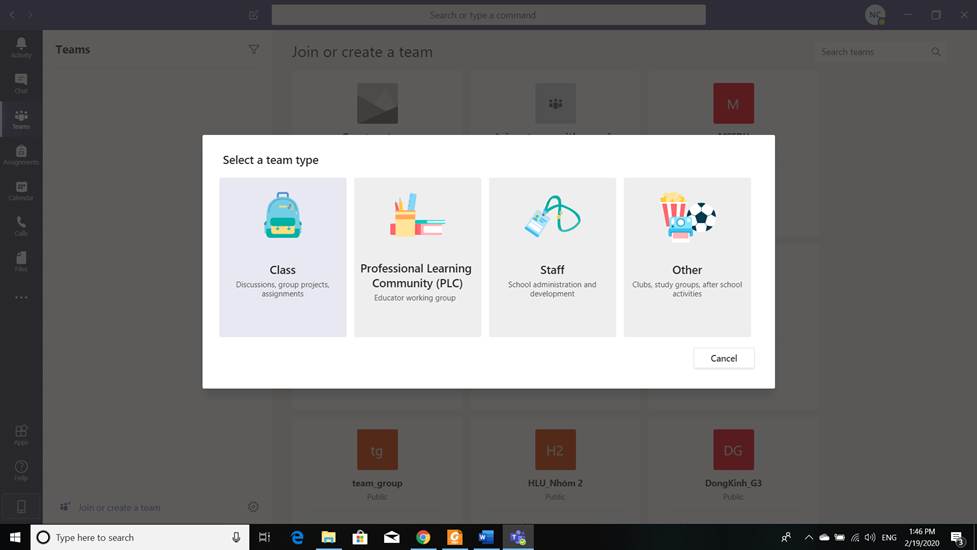The width and height of the screenshot is (977, 550).
Task: Click the Search or type a command box
Action: point(488,15)
